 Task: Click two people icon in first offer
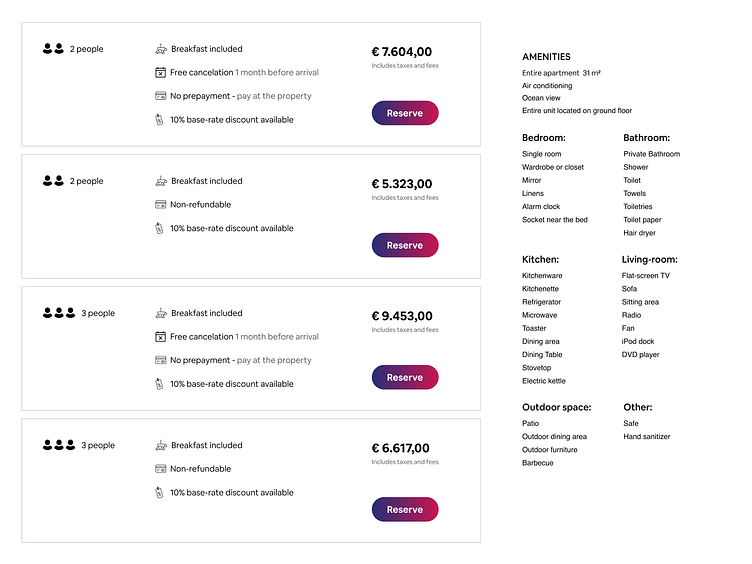[53, 49]
